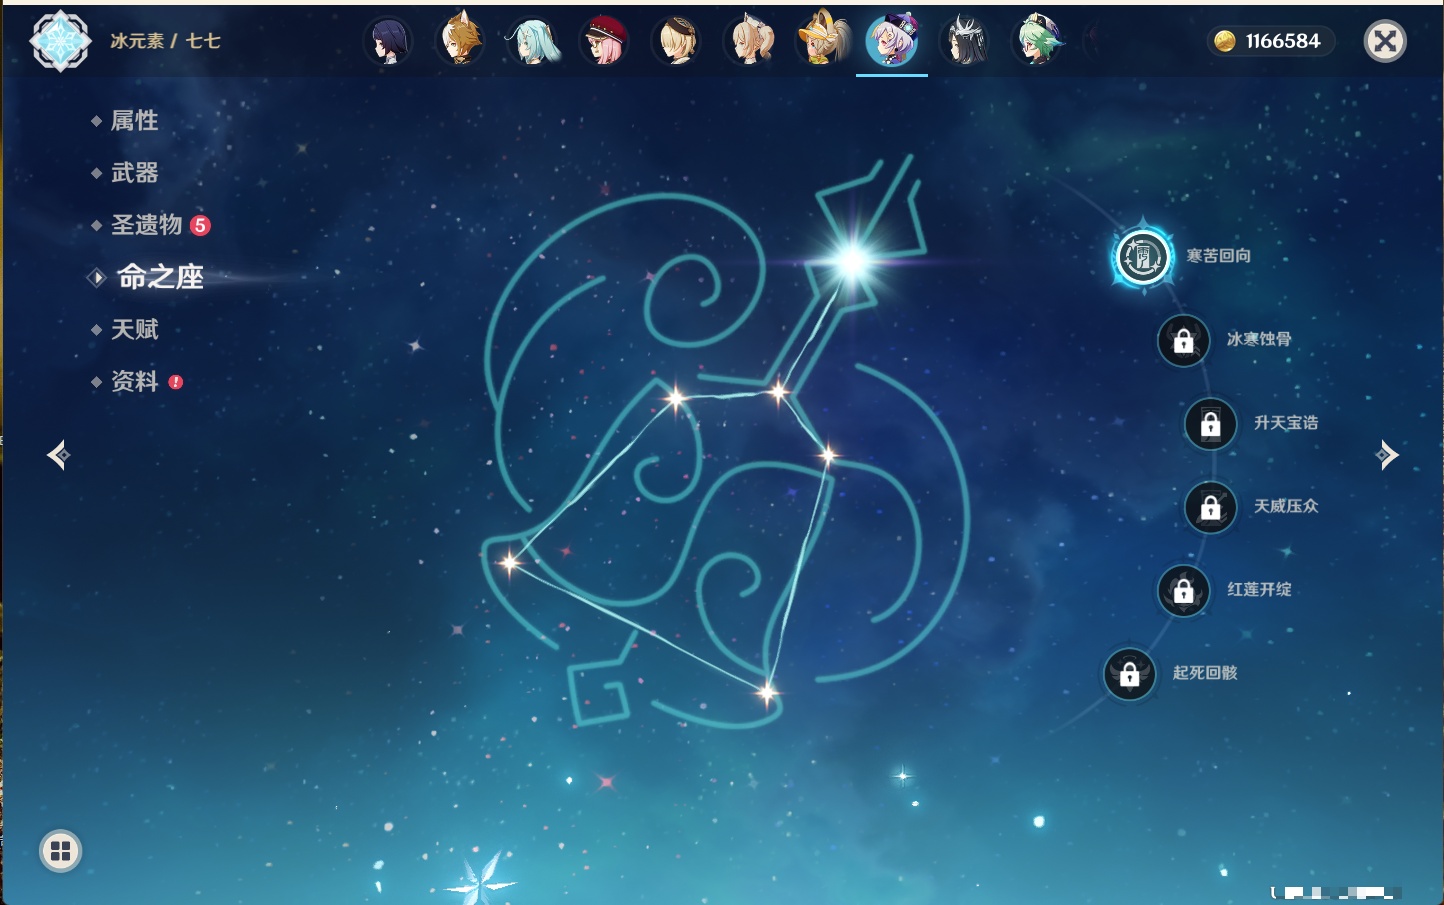Click the gold Mora coin icon

[x=1225, y=41]
